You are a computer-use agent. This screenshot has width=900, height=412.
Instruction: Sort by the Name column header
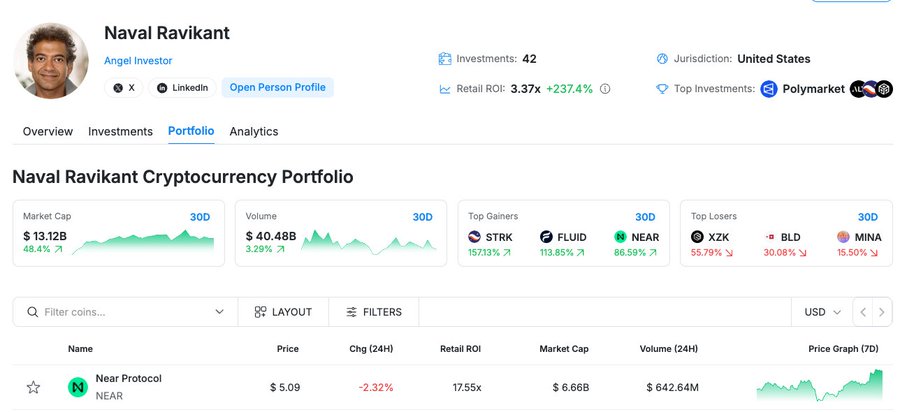coord(80,349)
